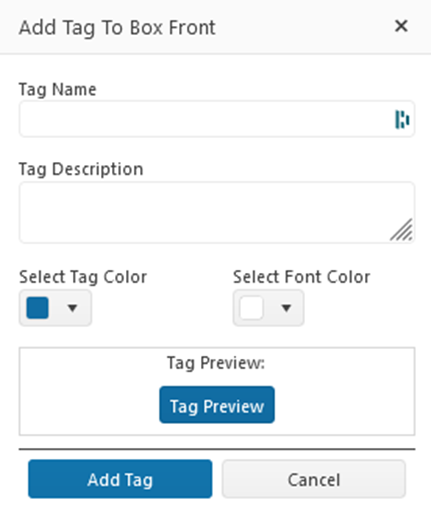This screenshot has width=431, height=525.
Task: Click the Select Font Color label
Action: 301,277
